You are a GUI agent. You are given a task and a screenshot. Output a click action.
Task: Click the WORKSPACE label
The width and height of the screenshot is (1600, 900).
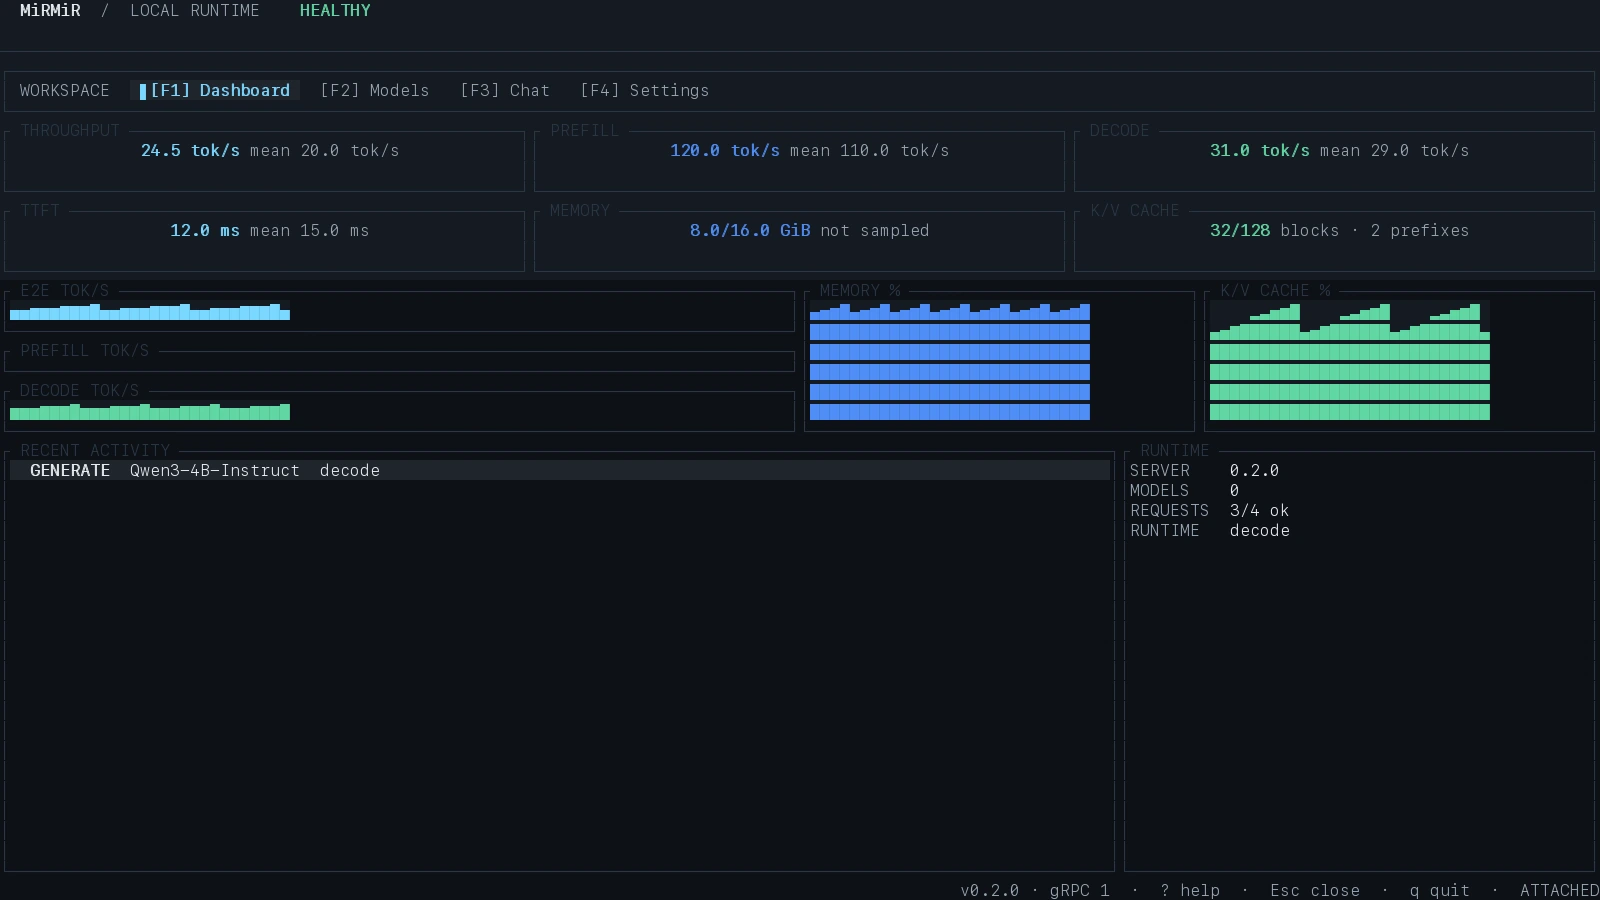click(x=65, y=90)
